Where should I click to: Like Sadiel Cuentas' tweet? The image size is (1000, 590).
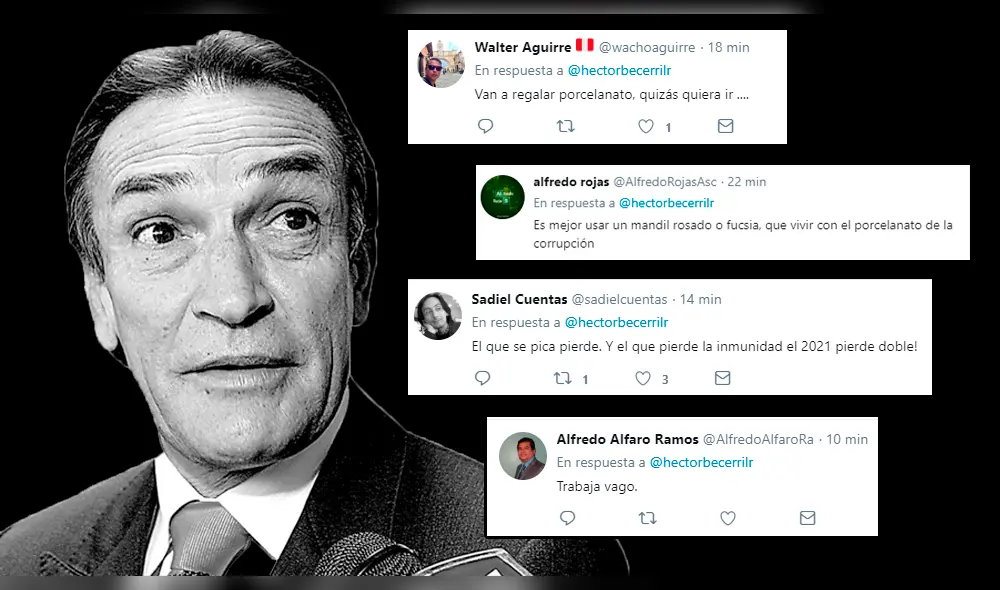click(x=643, y=378)
